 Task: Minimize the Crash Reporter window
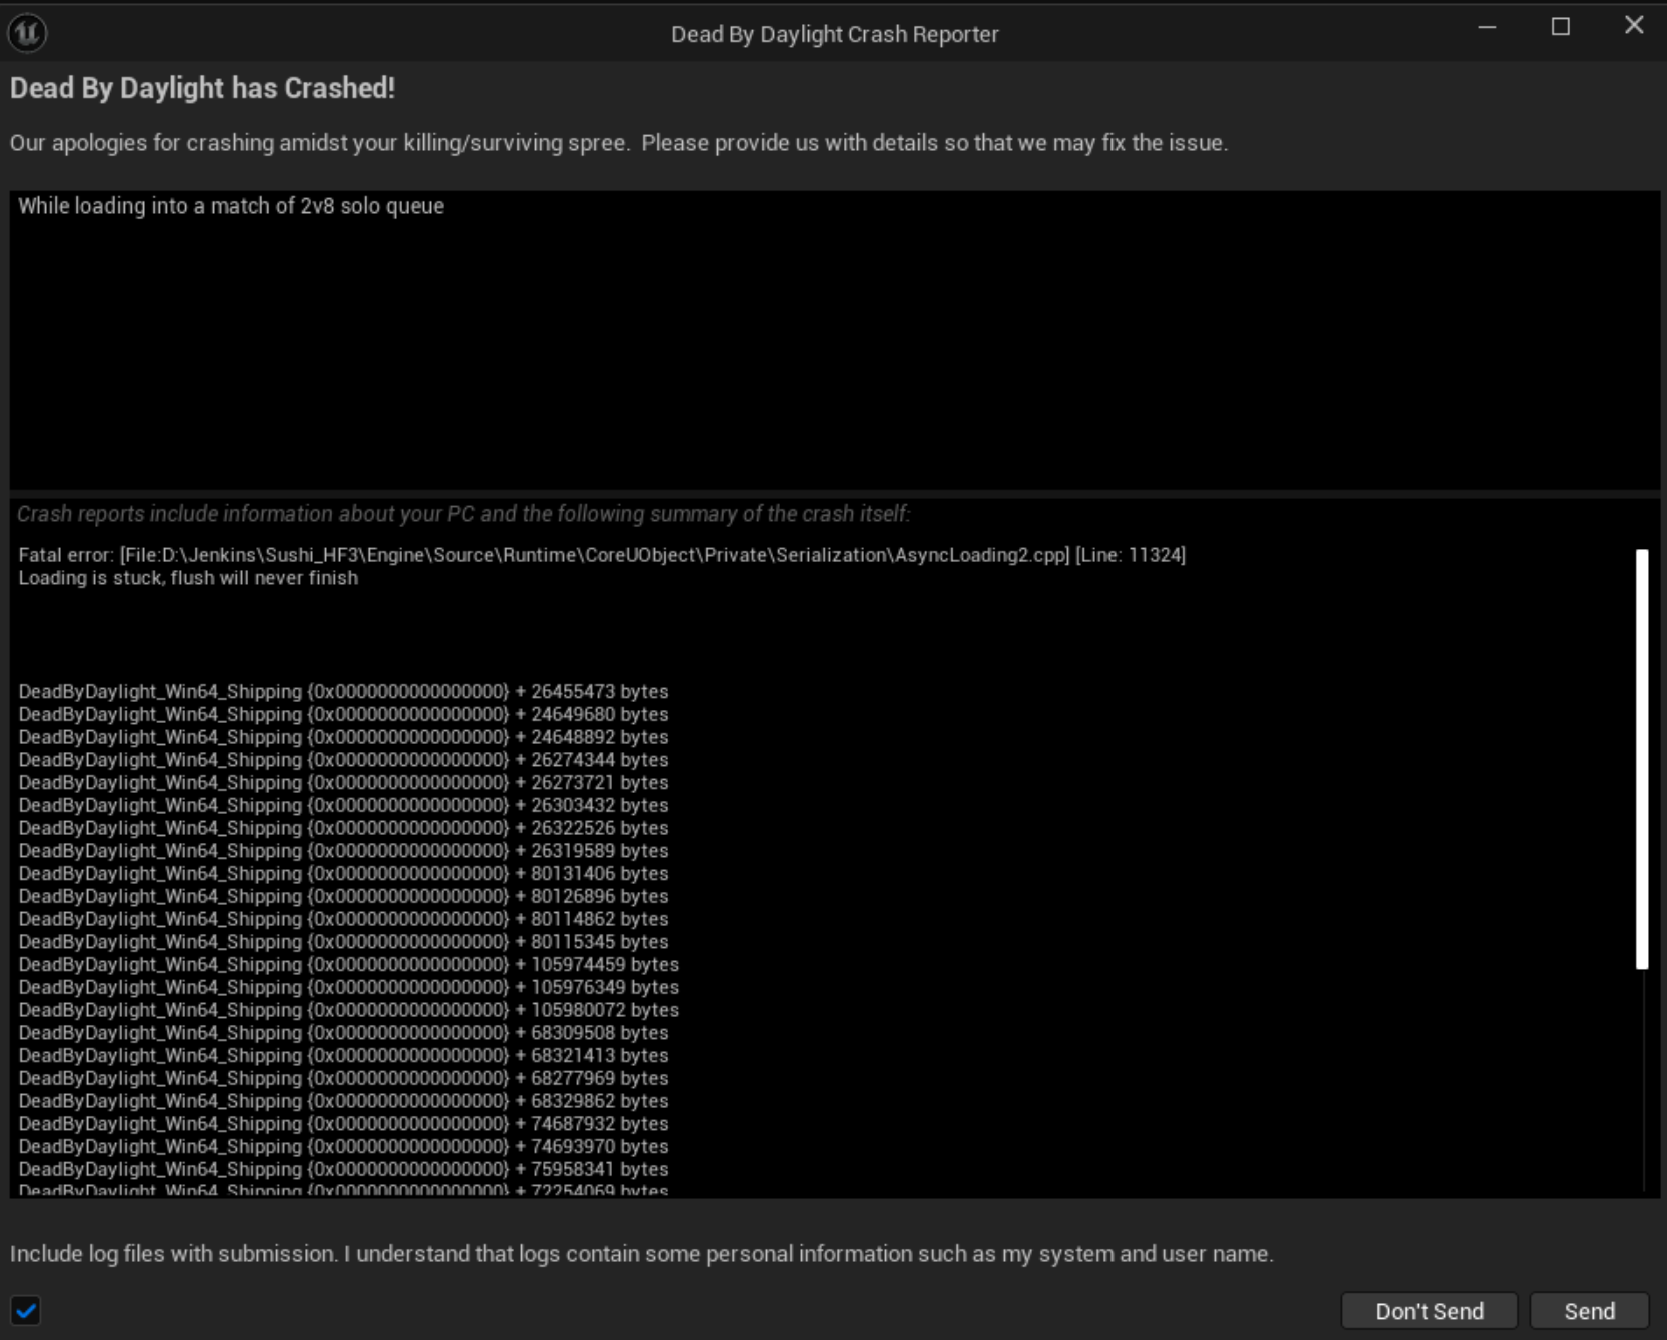[1487, 27]
